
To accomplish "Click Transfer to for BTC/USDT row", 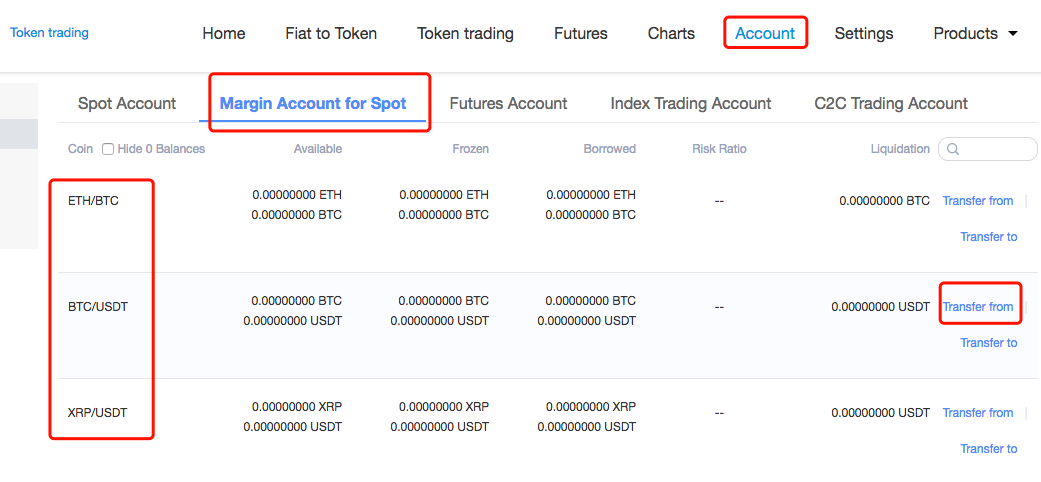I will point(989,343).
